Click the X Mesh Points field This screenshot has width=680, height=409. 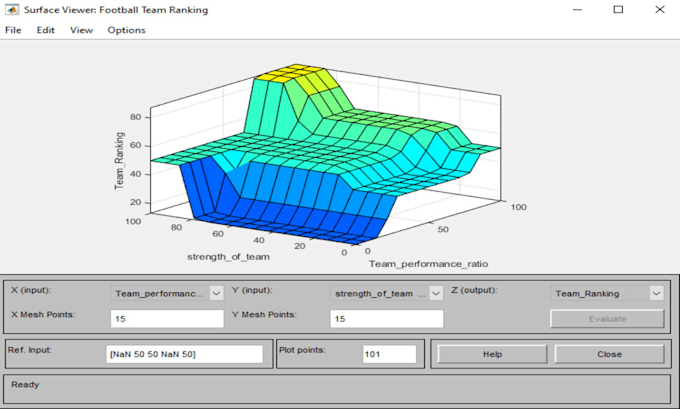(167, 319)
